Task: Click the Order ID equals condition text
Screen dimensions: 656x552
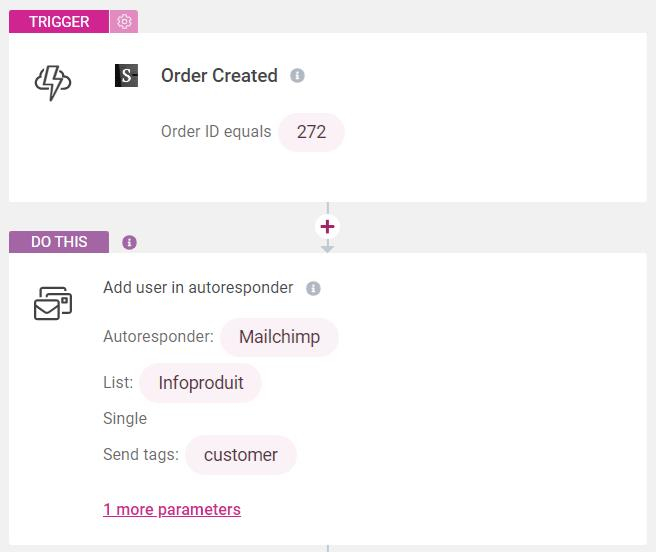Action: pyautogui.click(x=216, y=132)
